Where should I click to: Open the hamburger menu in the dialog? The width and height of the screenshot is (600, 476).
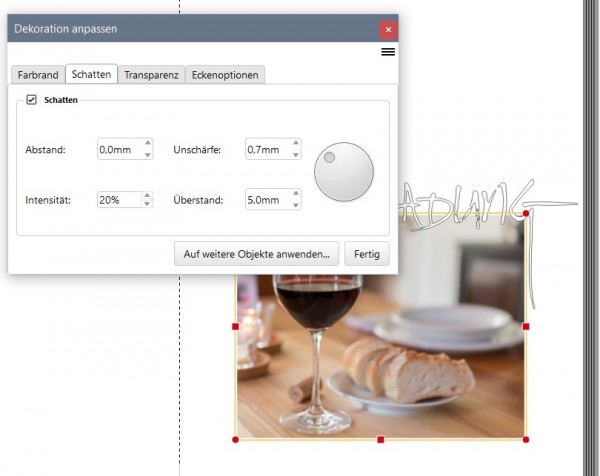pos(388,52)
